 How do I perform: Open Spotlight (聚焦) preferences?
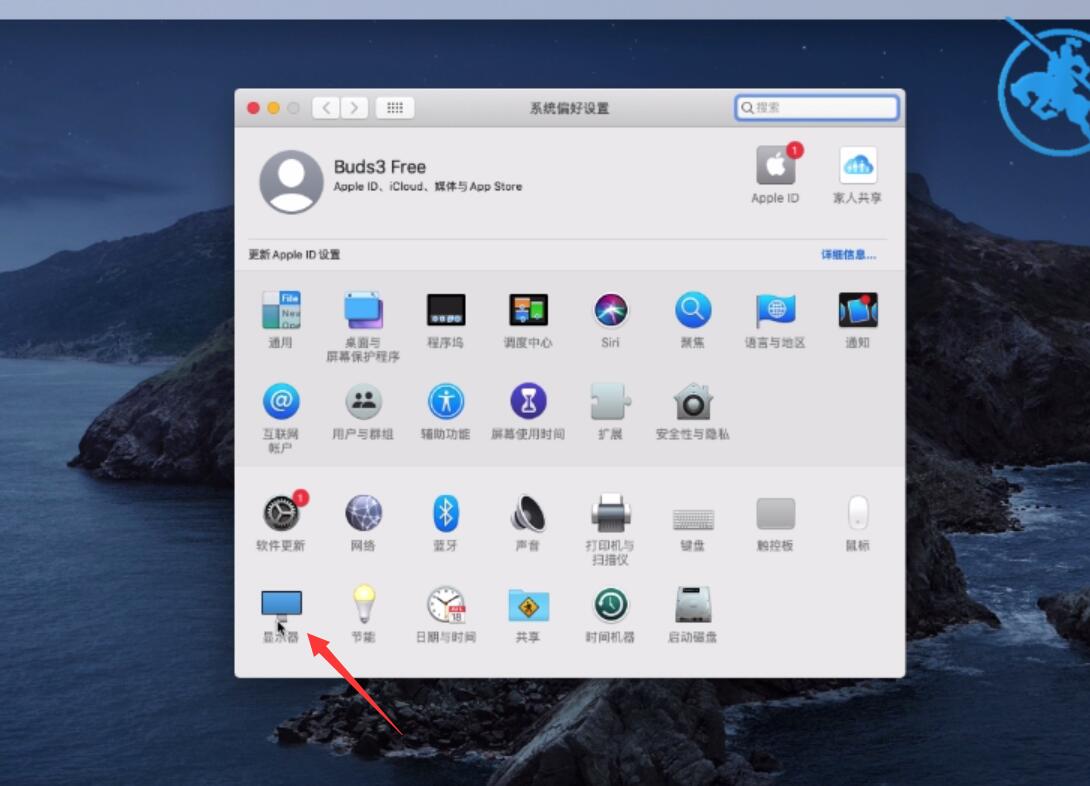(x=693, y=311)
